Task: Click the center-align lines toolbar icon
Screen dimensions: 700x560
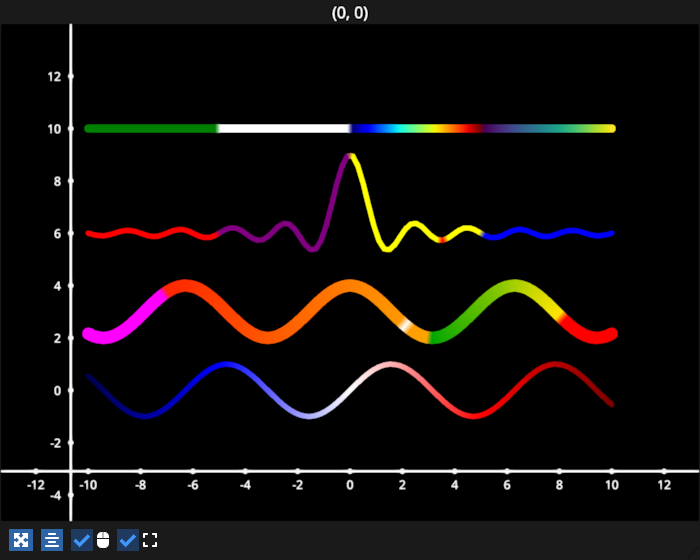Action: coord(52,540)
